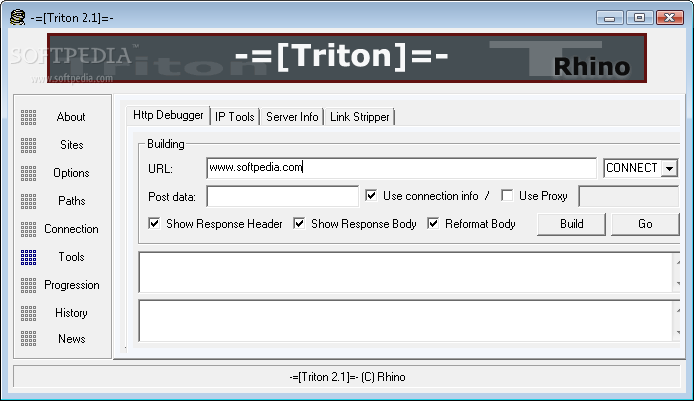
Task: Maximize the Triton window
Action: (639, 18)
